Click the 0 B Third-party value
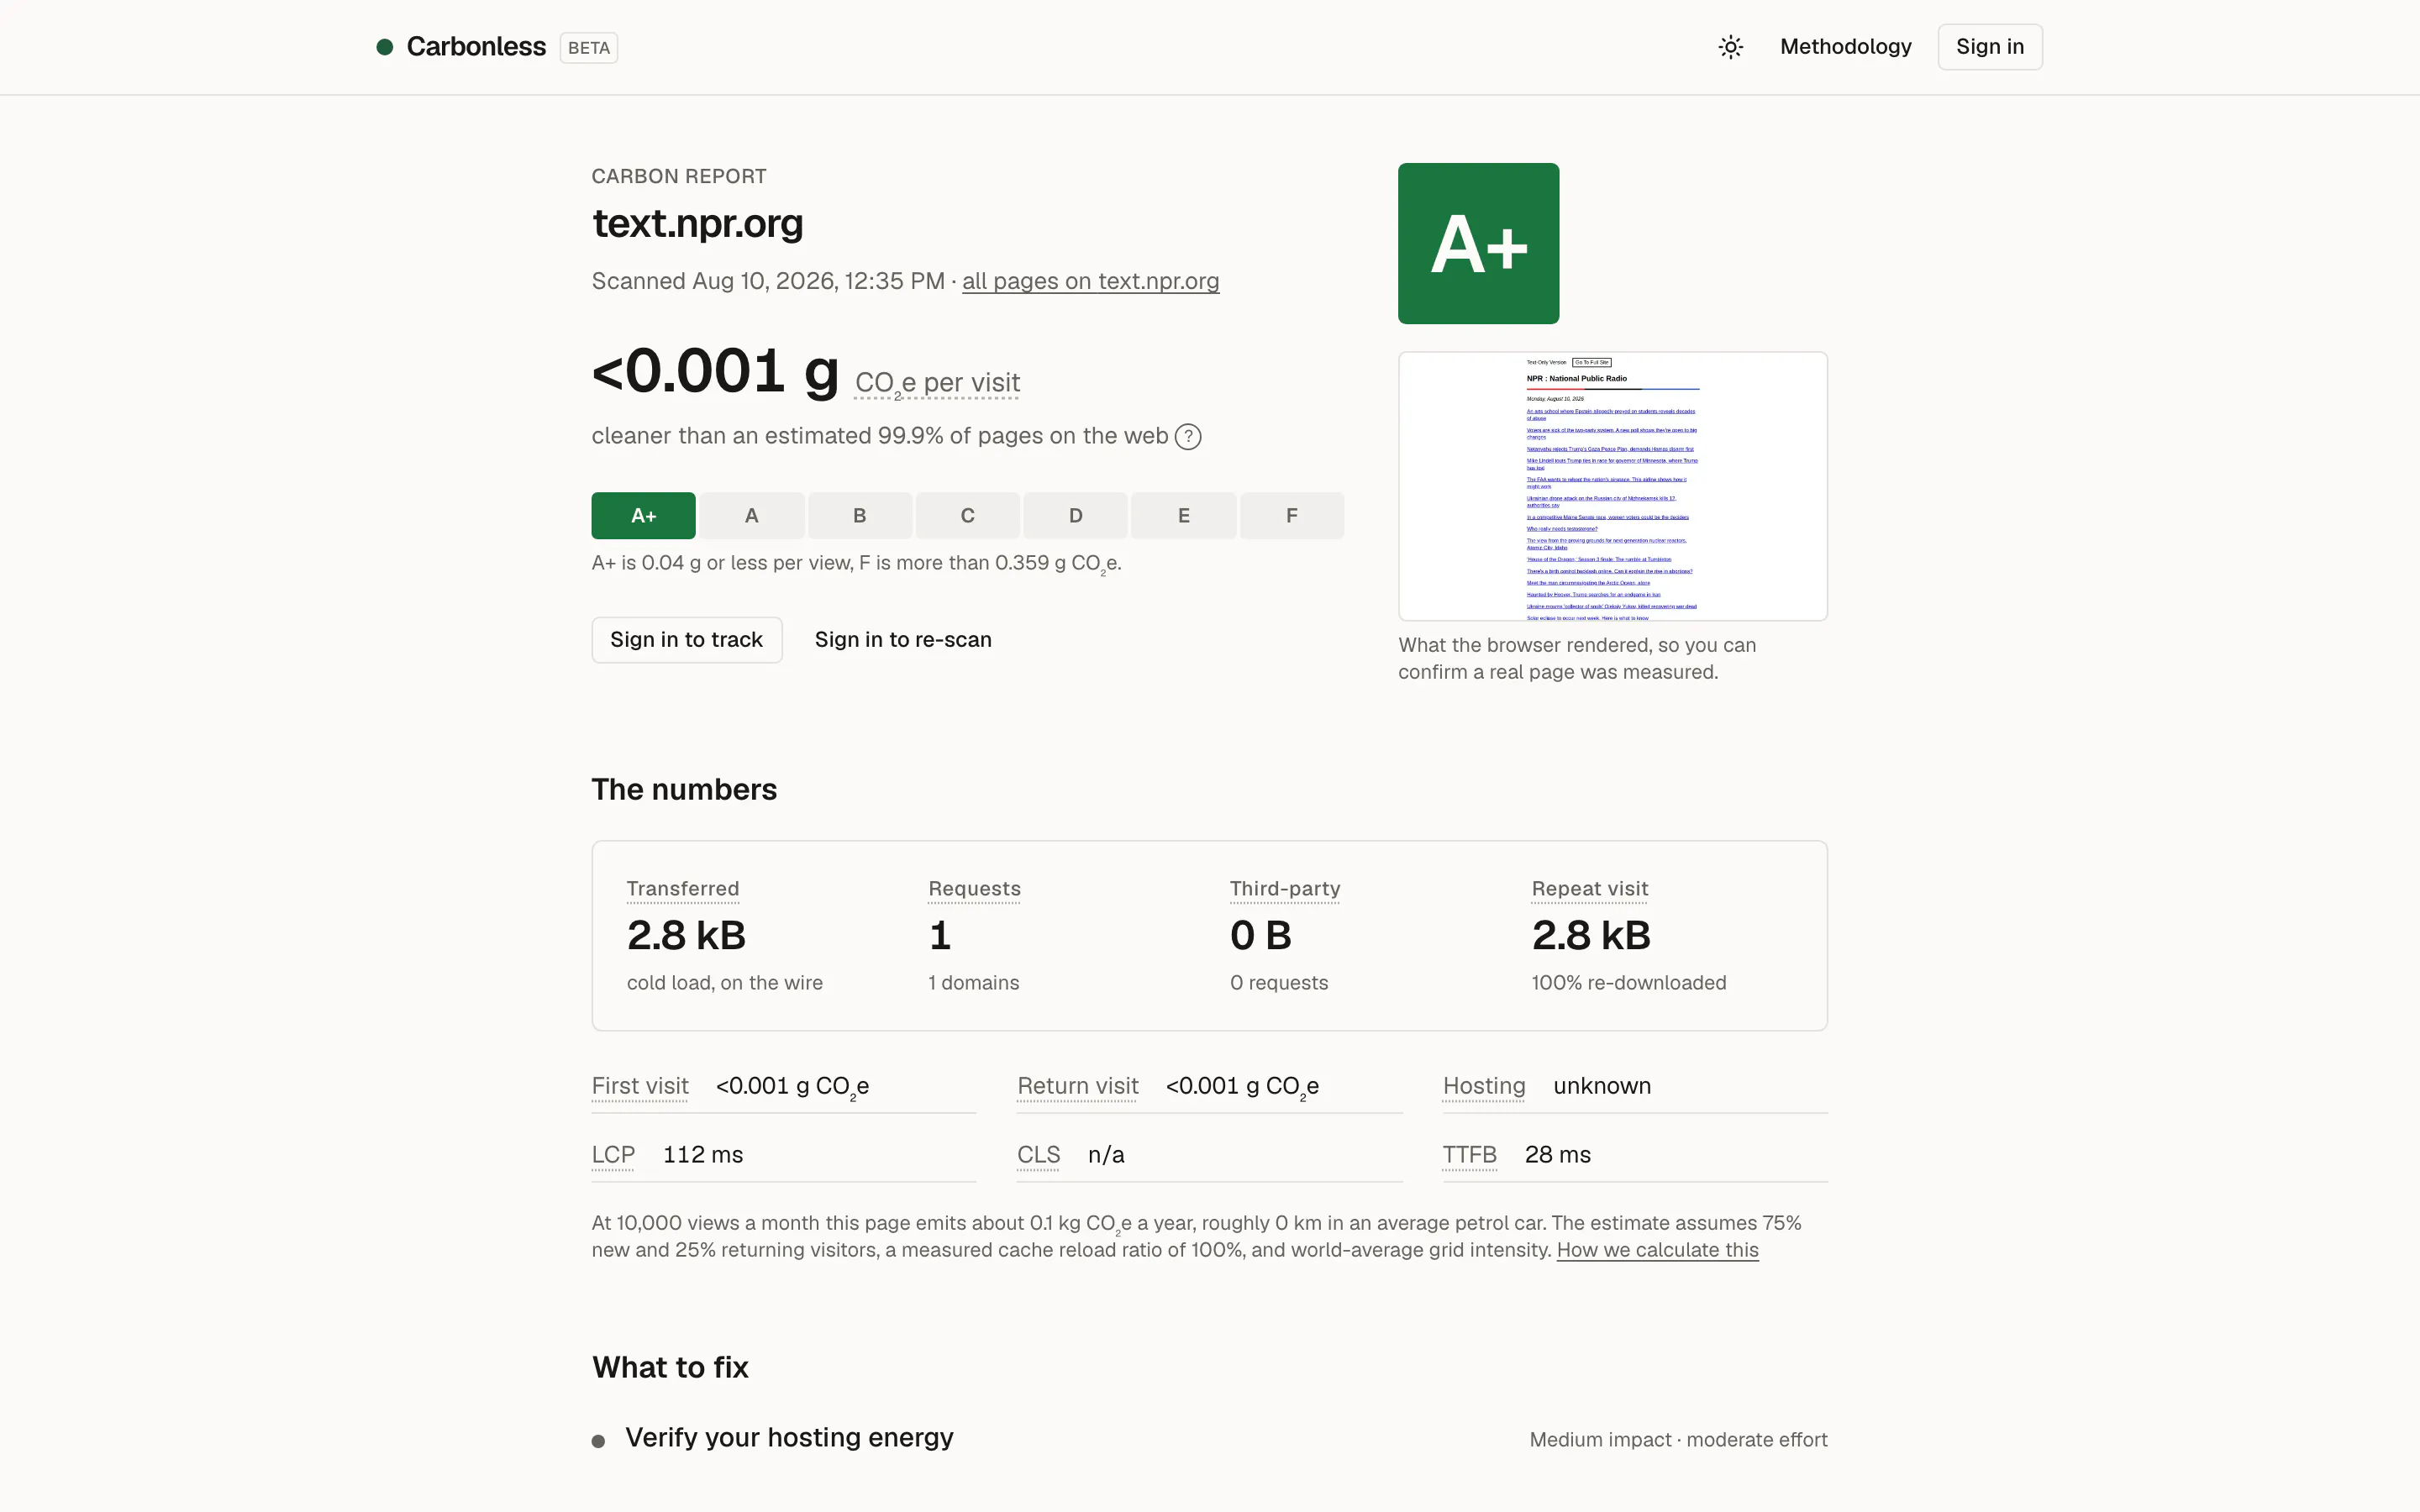 coord(1261,936)
